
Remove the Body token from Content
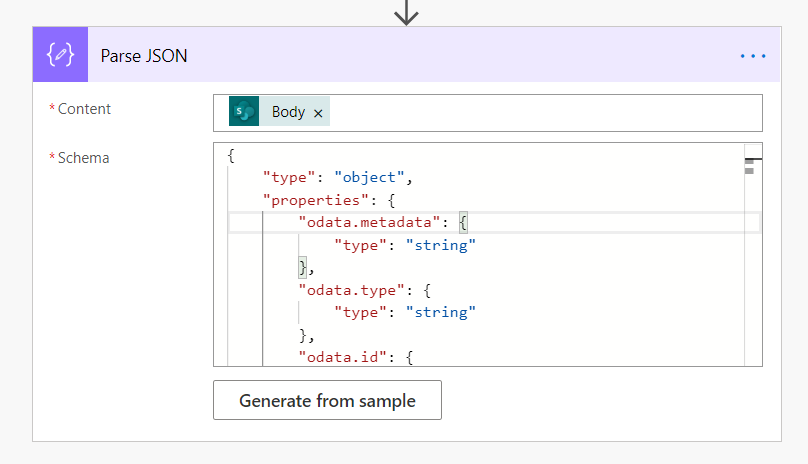point(318,113)
